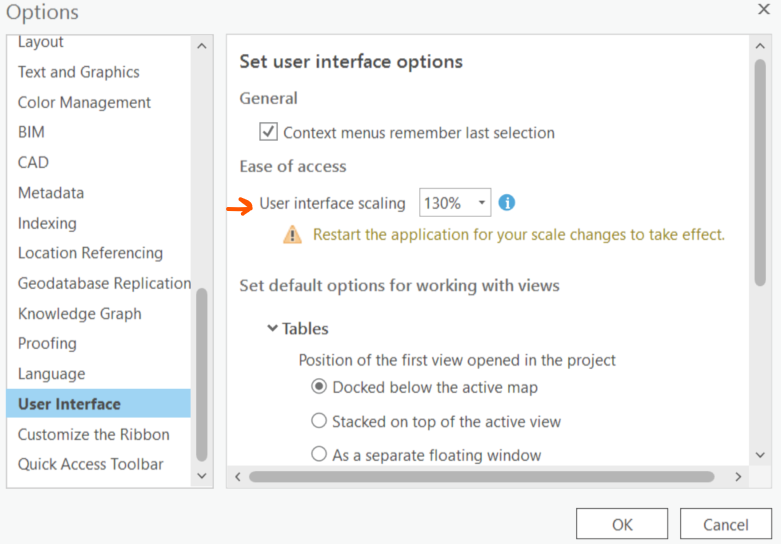This screenshot has width=781, height=544.
Task: Open Customize the Ribbon options
Action: pos(94,434)
